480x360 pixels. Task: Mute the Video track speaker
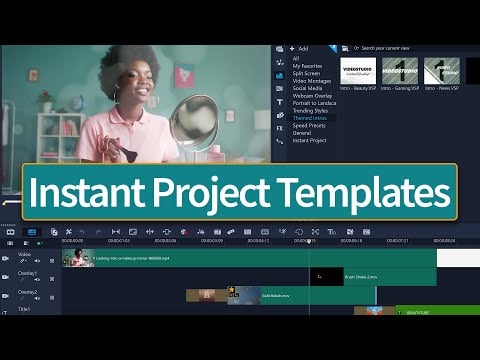37,261
